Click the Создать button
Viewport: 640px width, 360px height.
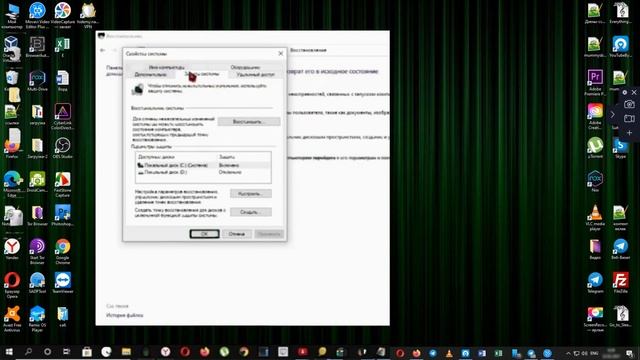tap(251, 212)
